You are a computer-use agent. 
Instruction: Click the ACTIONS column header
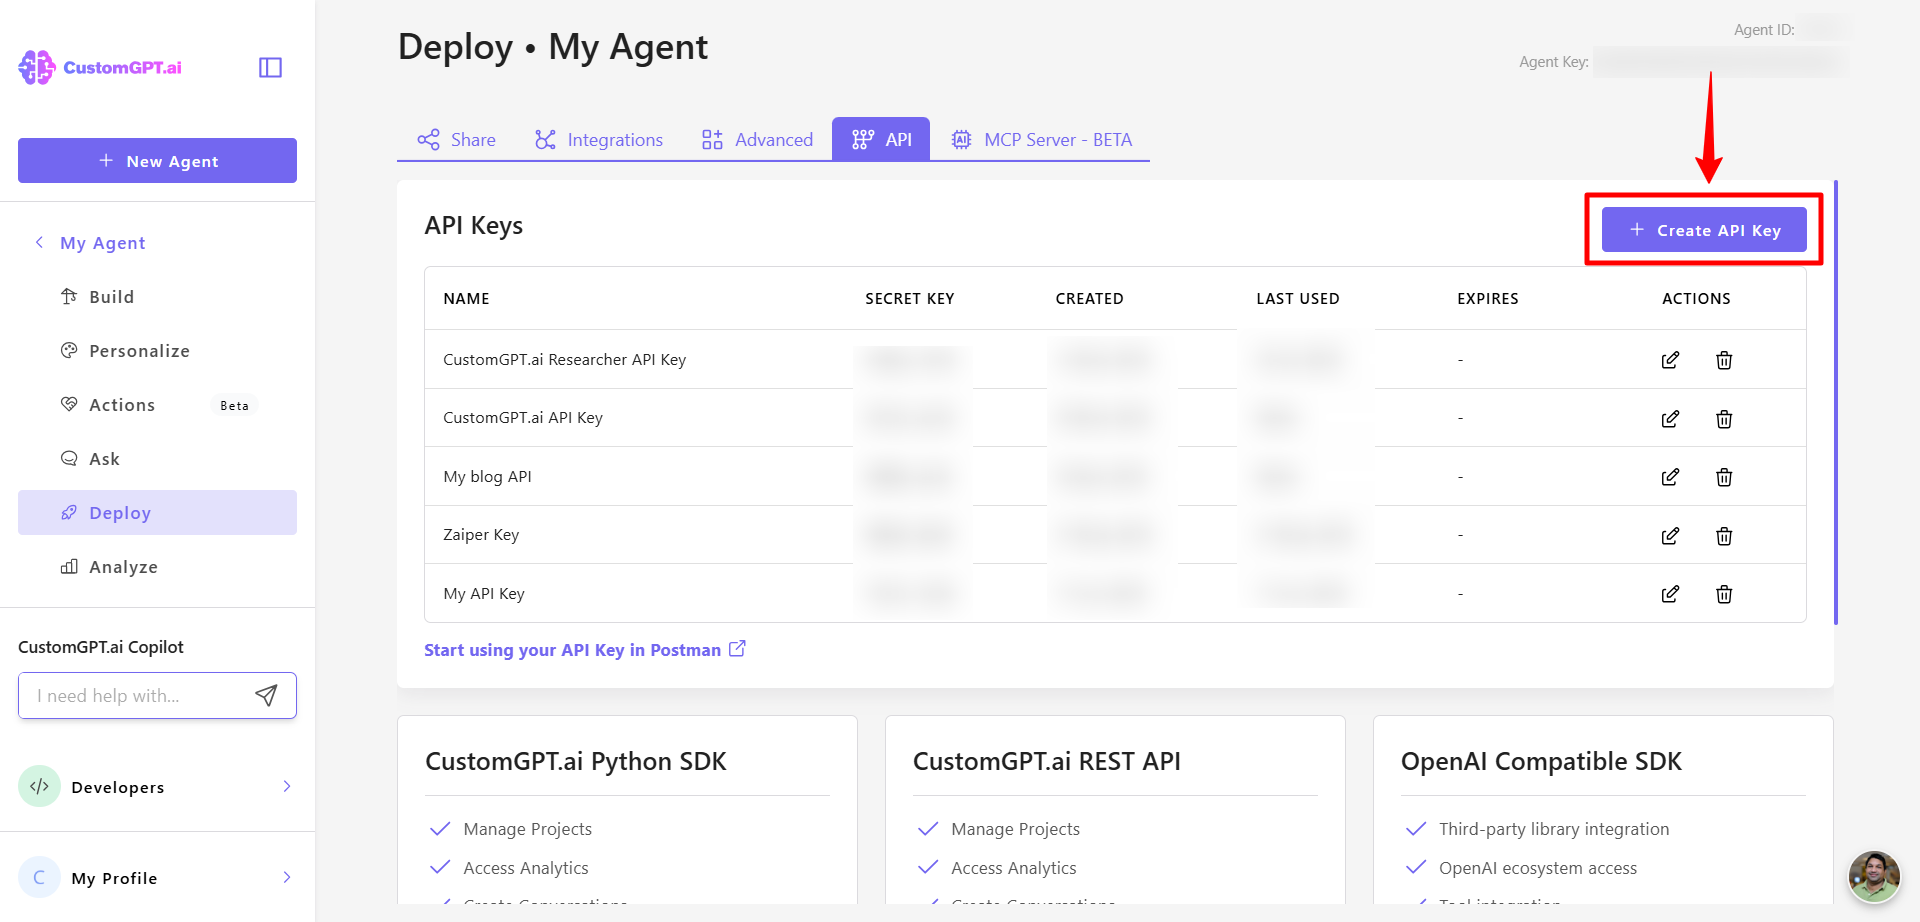pos(1696,298)
